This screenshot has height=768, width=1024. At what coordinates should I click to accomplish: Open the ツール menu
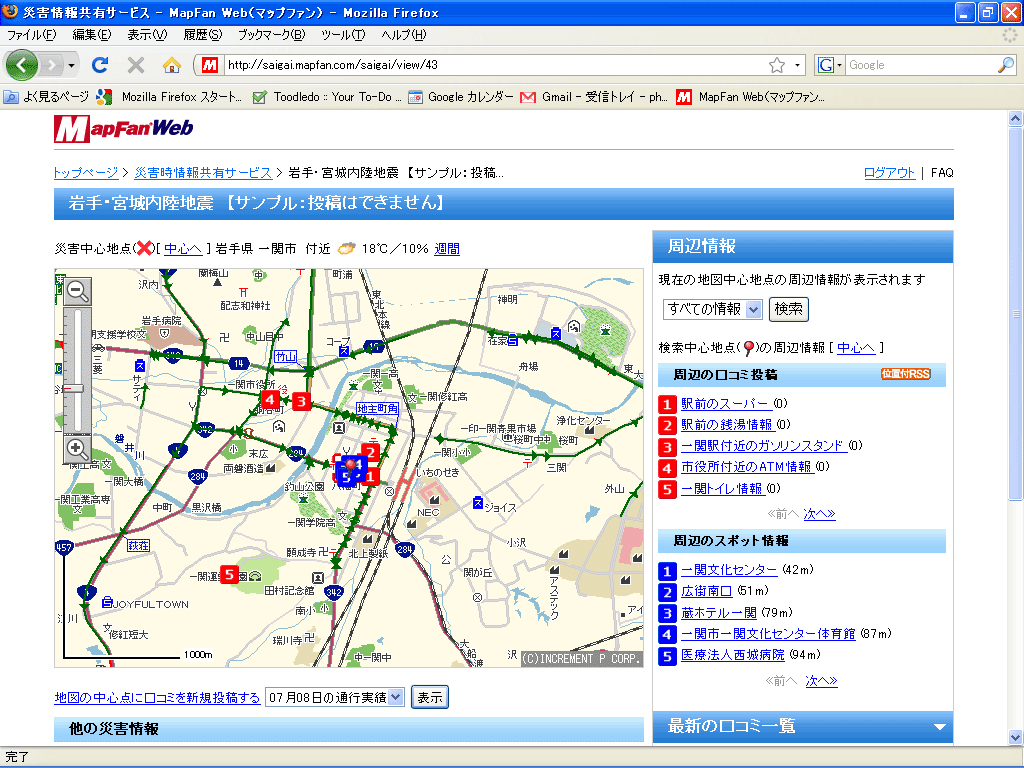click(346, 34)
